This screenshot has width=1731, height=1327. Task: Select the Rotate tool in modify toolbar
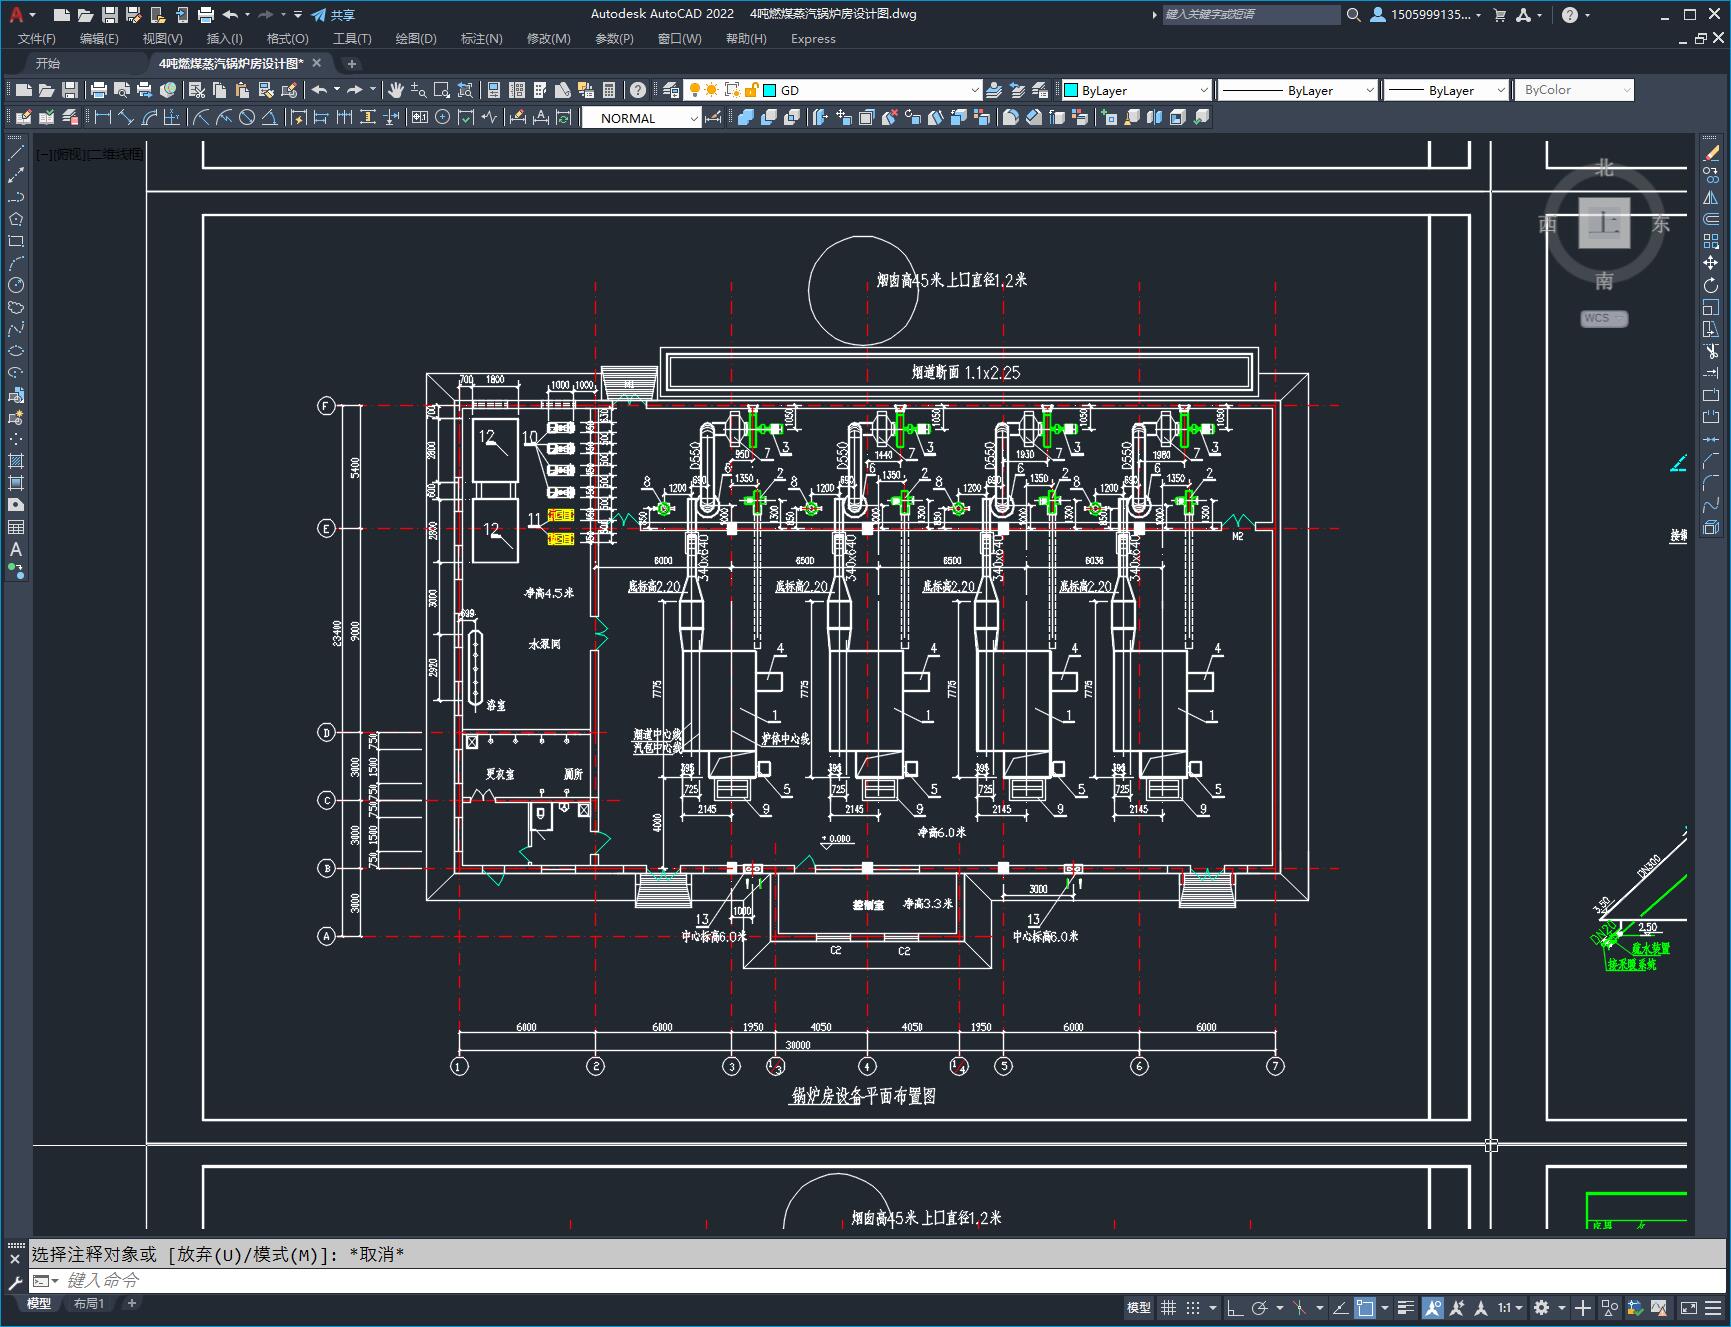[x=1711, y=285]
